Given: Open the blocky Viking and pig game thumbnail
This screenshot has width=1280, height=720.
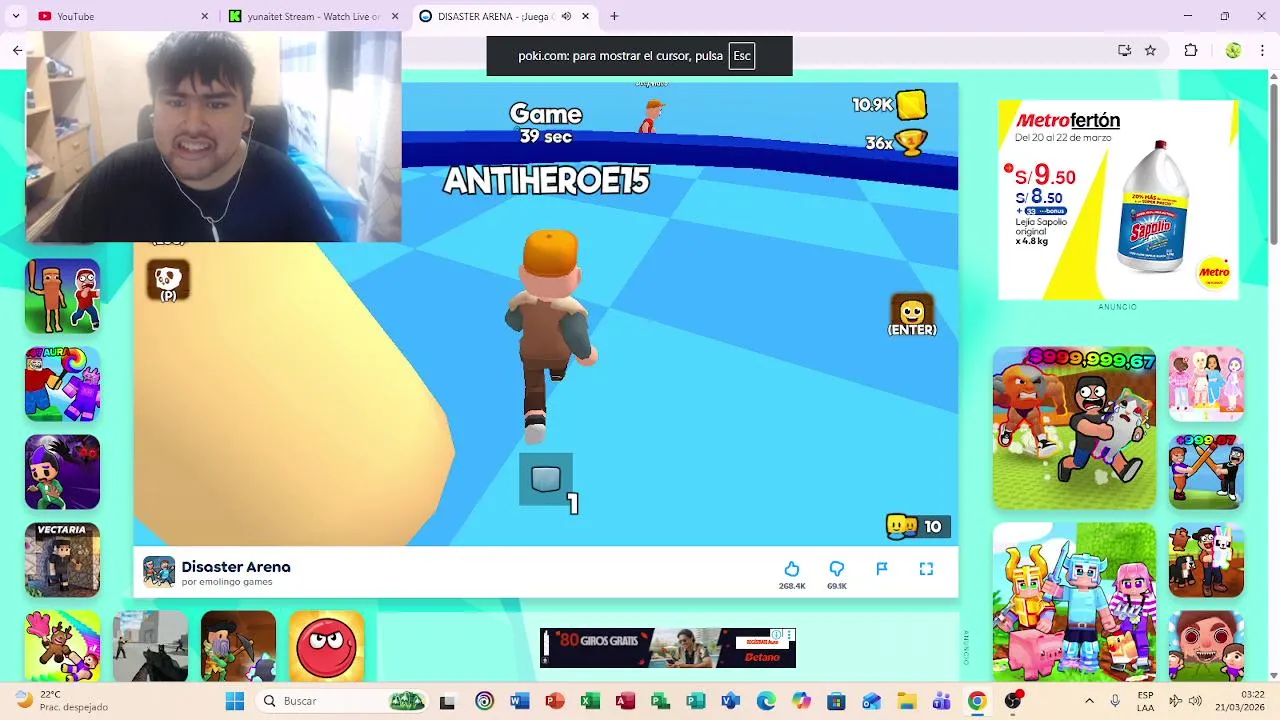Looking at the screenshot, I should [1074, 602].
